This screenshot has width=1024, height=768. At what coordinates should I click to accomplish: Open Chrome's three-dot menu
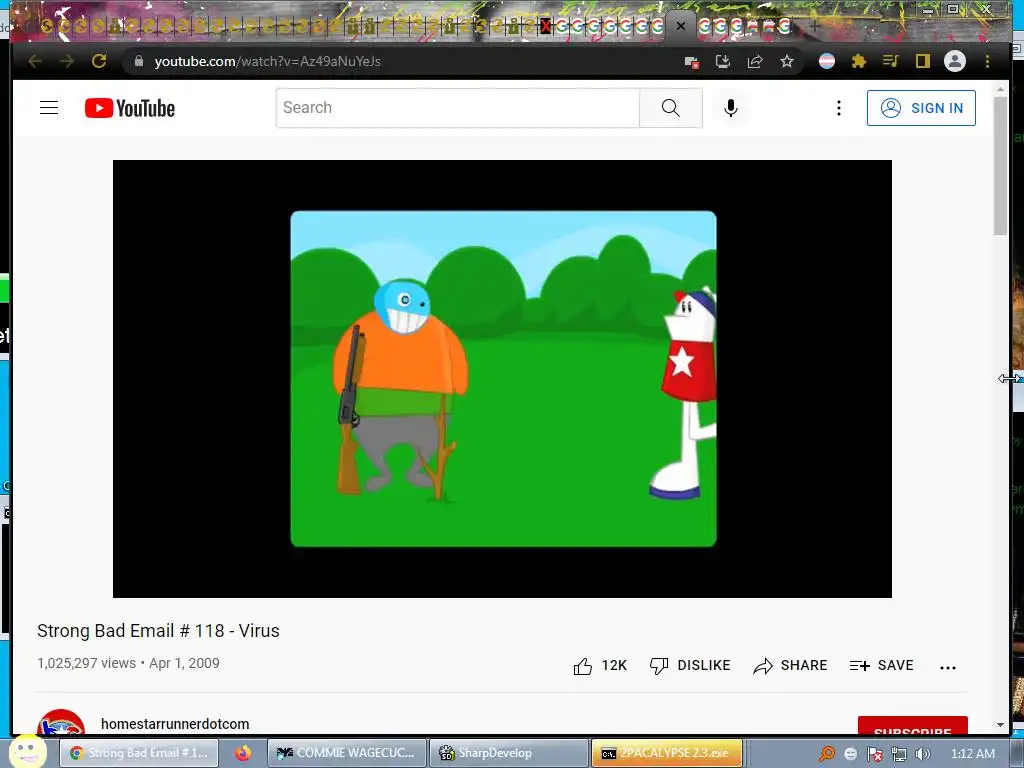pos(987,61)
